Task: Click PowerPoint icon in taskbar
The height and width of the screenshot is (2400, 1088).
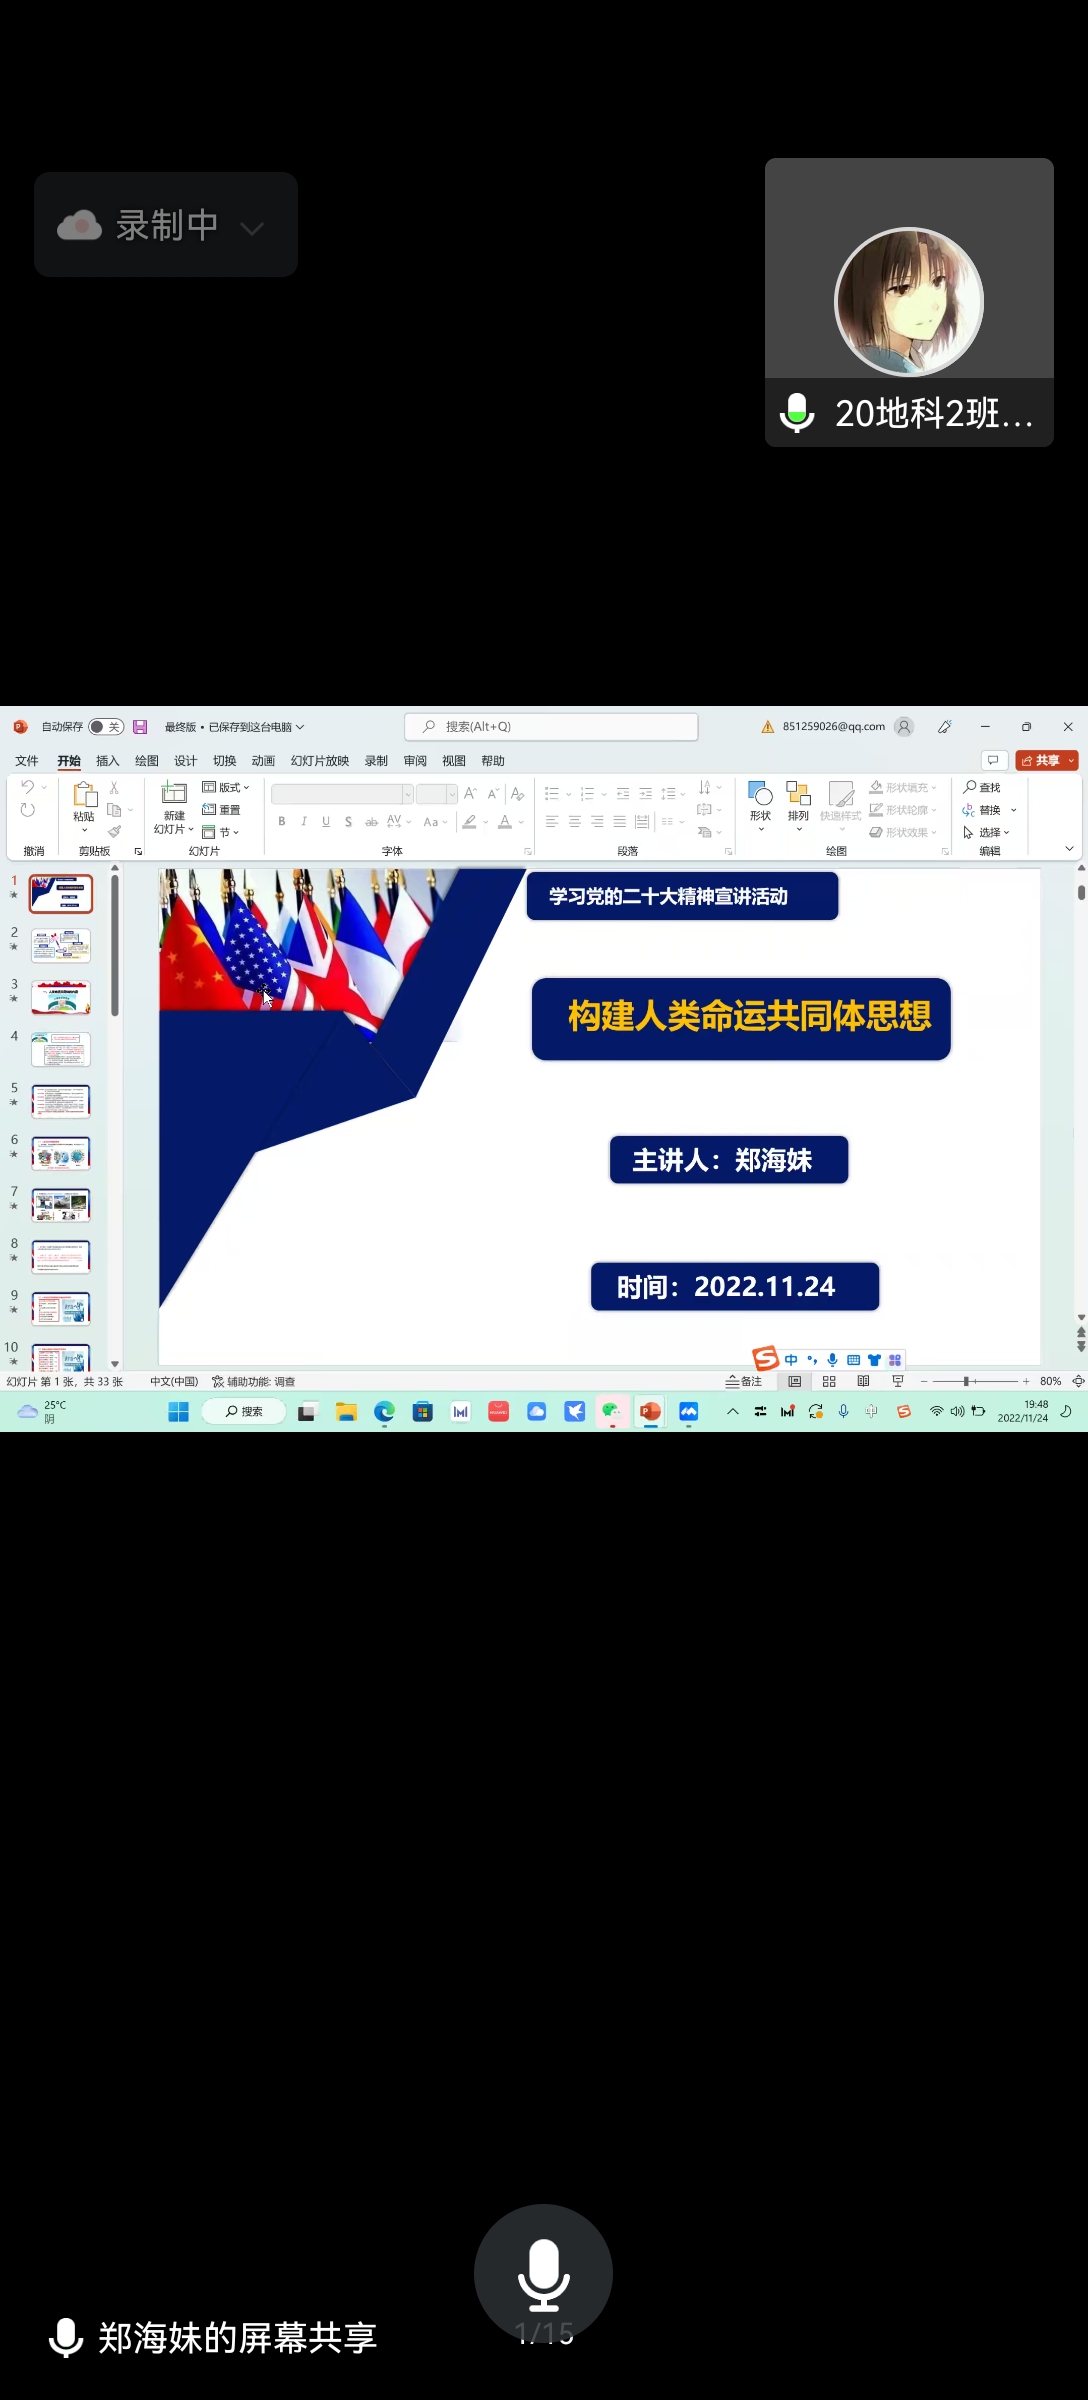Action: click(650, 1411)
